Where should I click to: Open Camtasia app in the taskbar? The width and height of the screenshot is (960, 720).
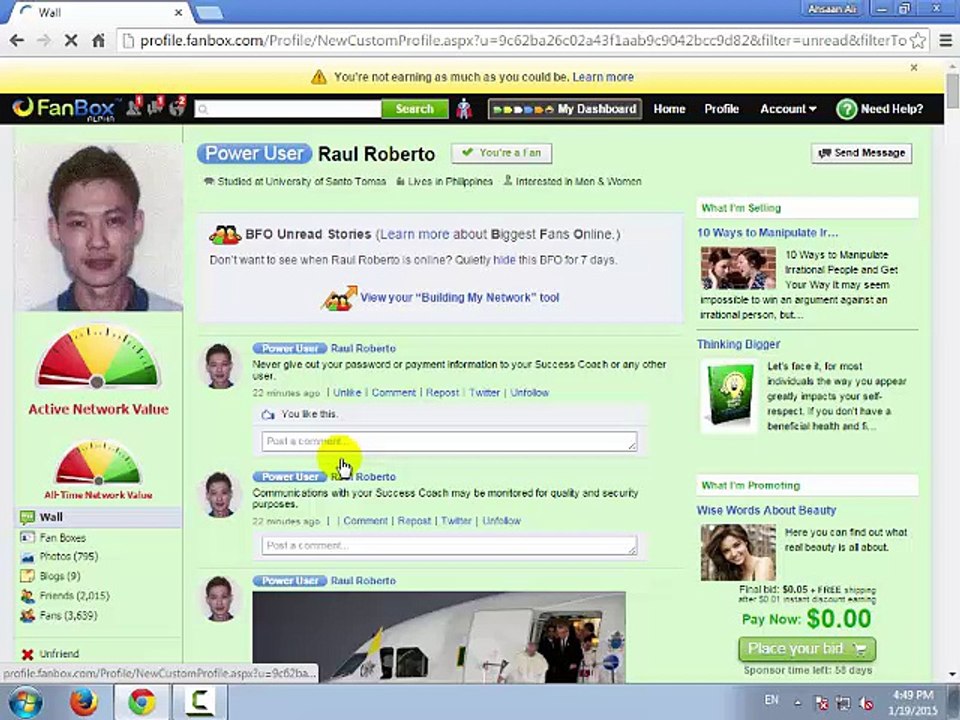click(x=200, y=702)
